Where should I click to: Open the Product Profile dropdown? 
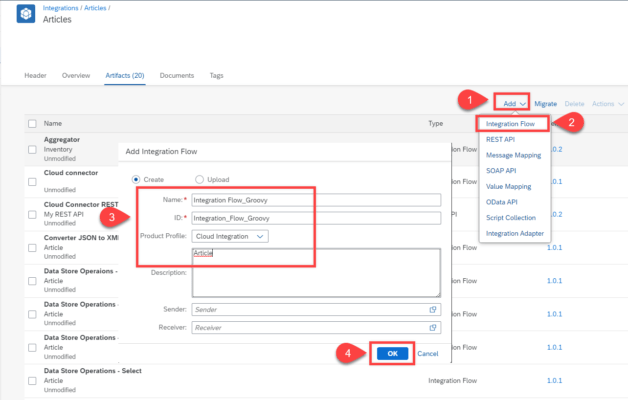(x=231, y=236)
